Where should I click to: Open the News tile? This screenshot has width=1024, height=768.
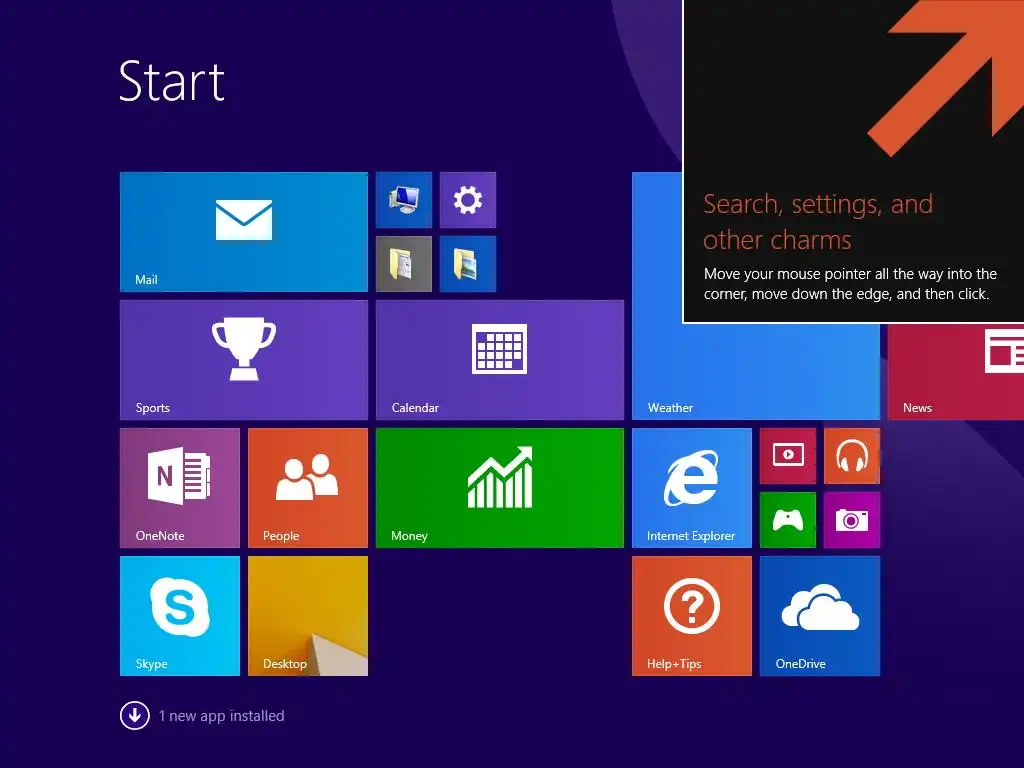[955, 372]
